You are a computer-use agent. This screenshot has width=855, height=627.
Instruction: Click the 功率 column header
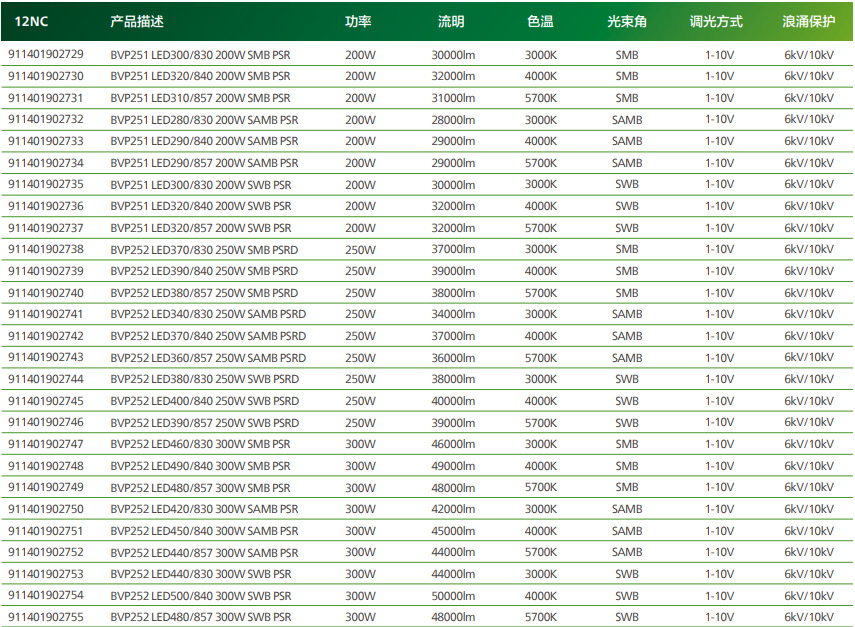click(x=358, y=21)
